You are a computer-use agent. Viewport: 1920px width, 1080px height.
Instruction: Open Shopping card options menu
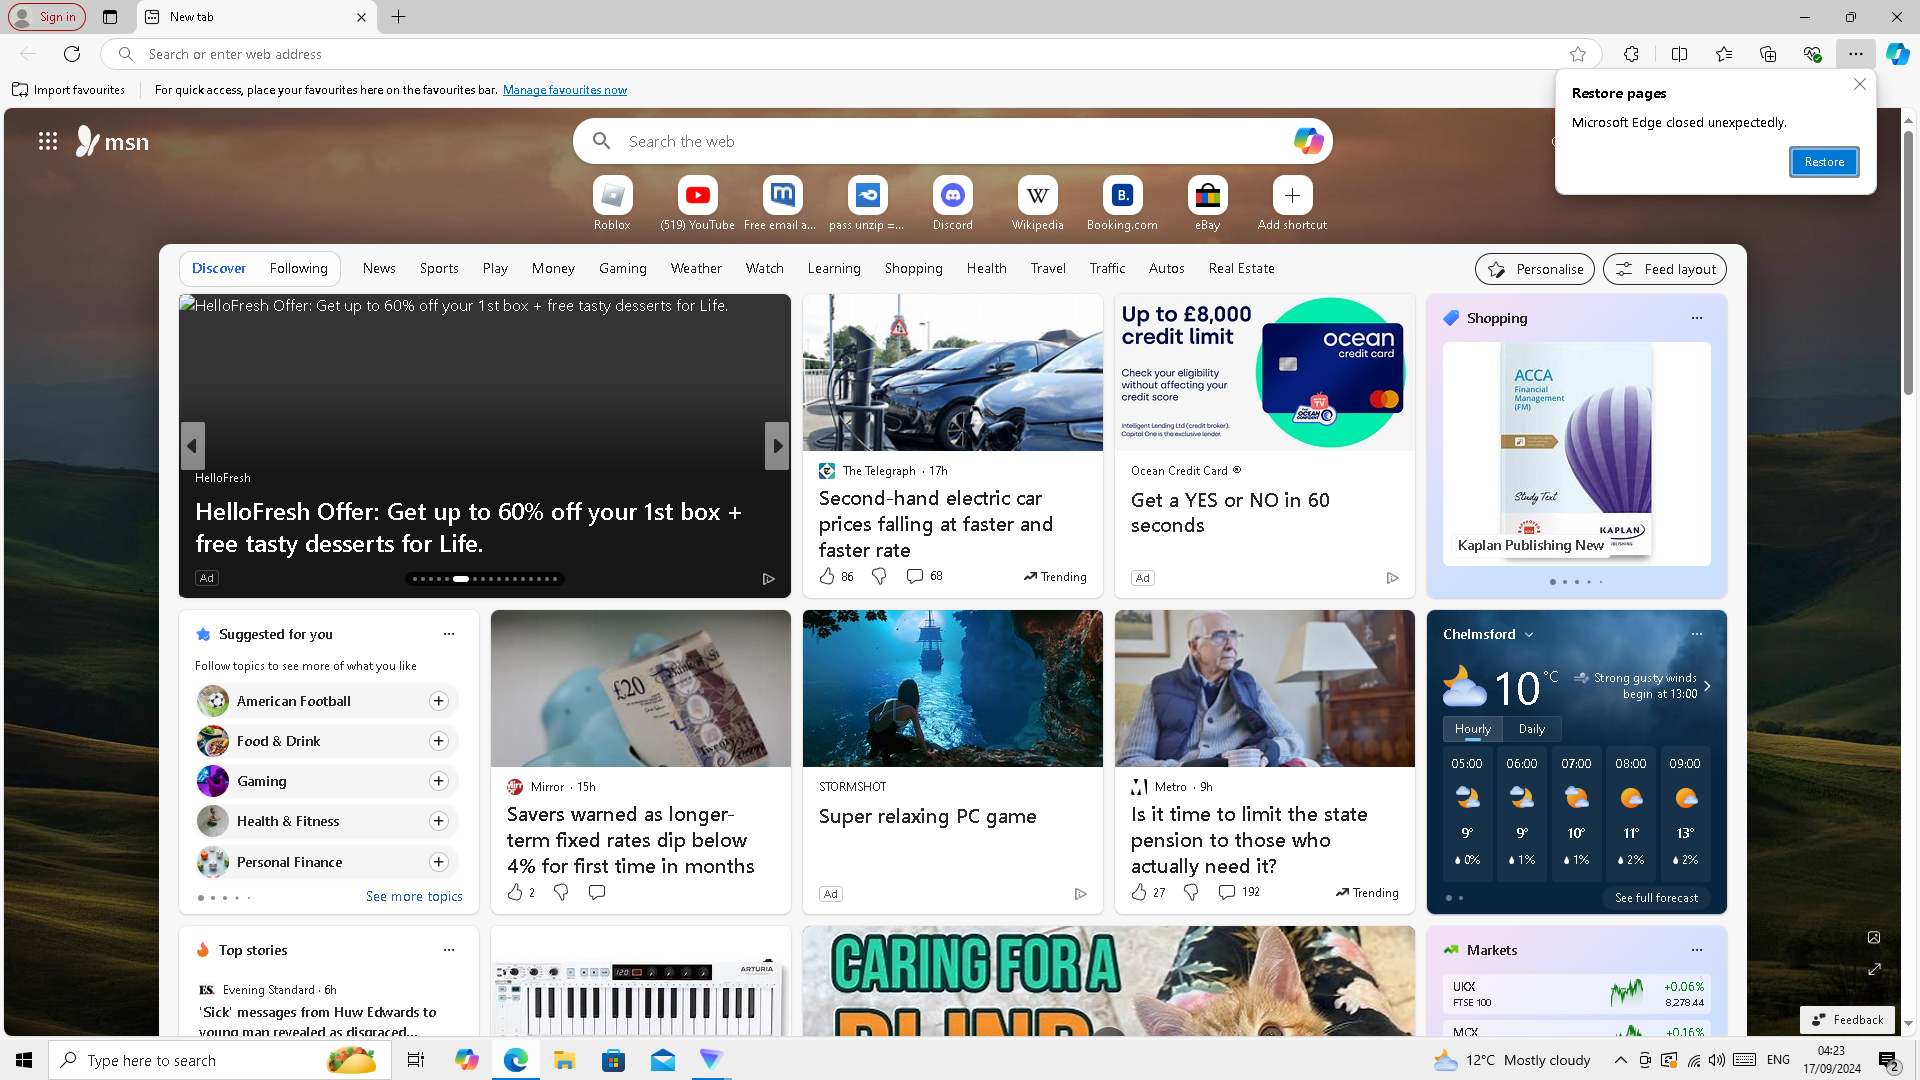tap(1697, 318)
